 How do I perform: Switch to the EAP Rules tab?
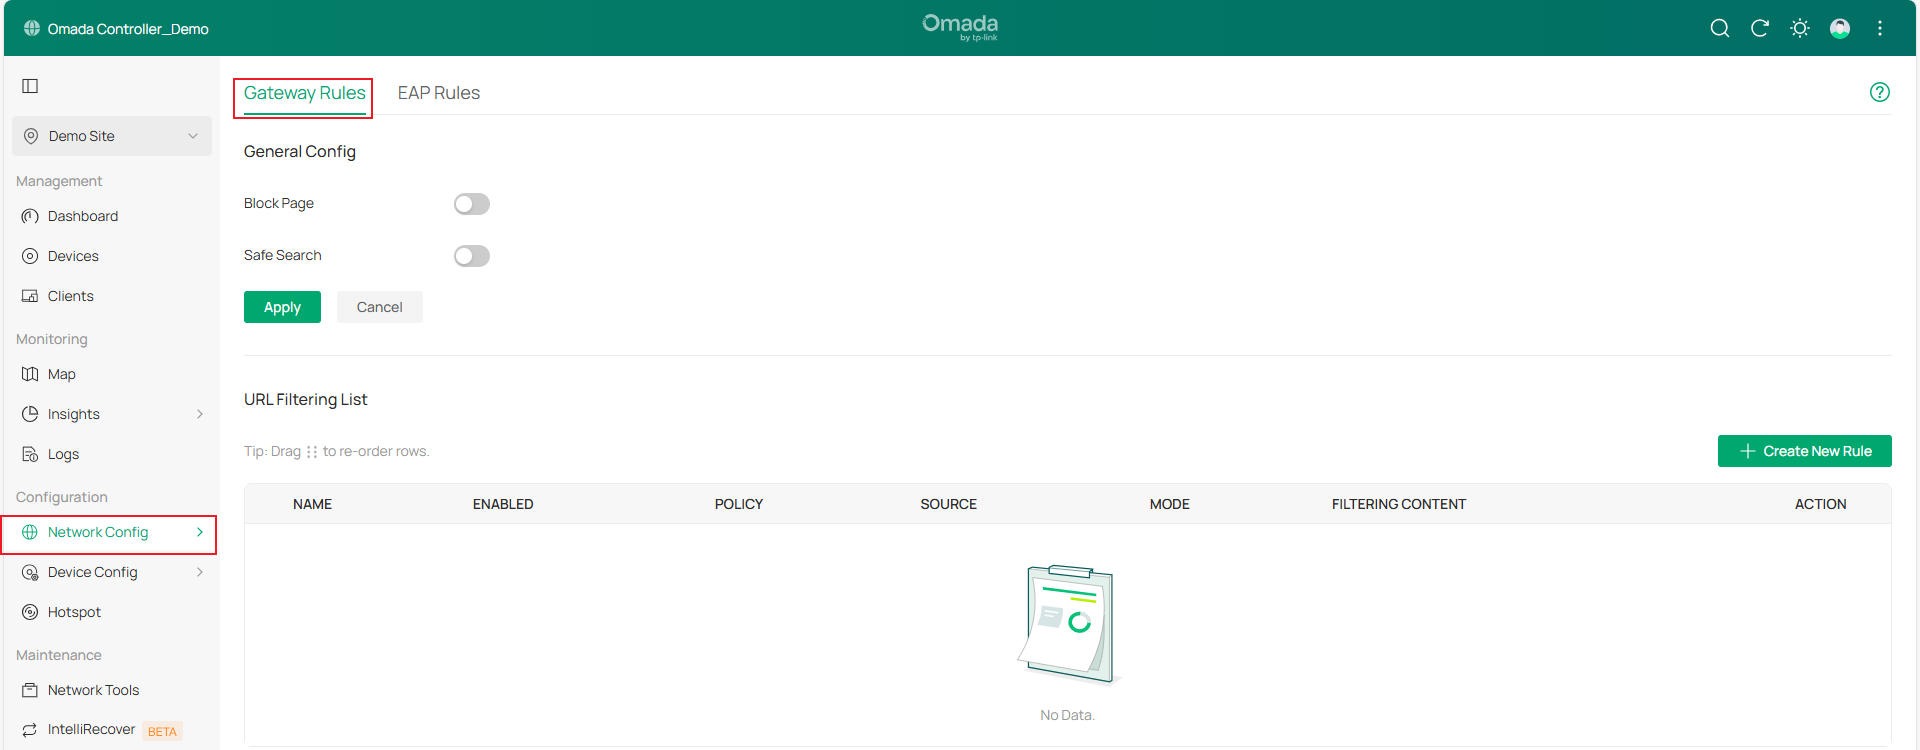(439, 93)
